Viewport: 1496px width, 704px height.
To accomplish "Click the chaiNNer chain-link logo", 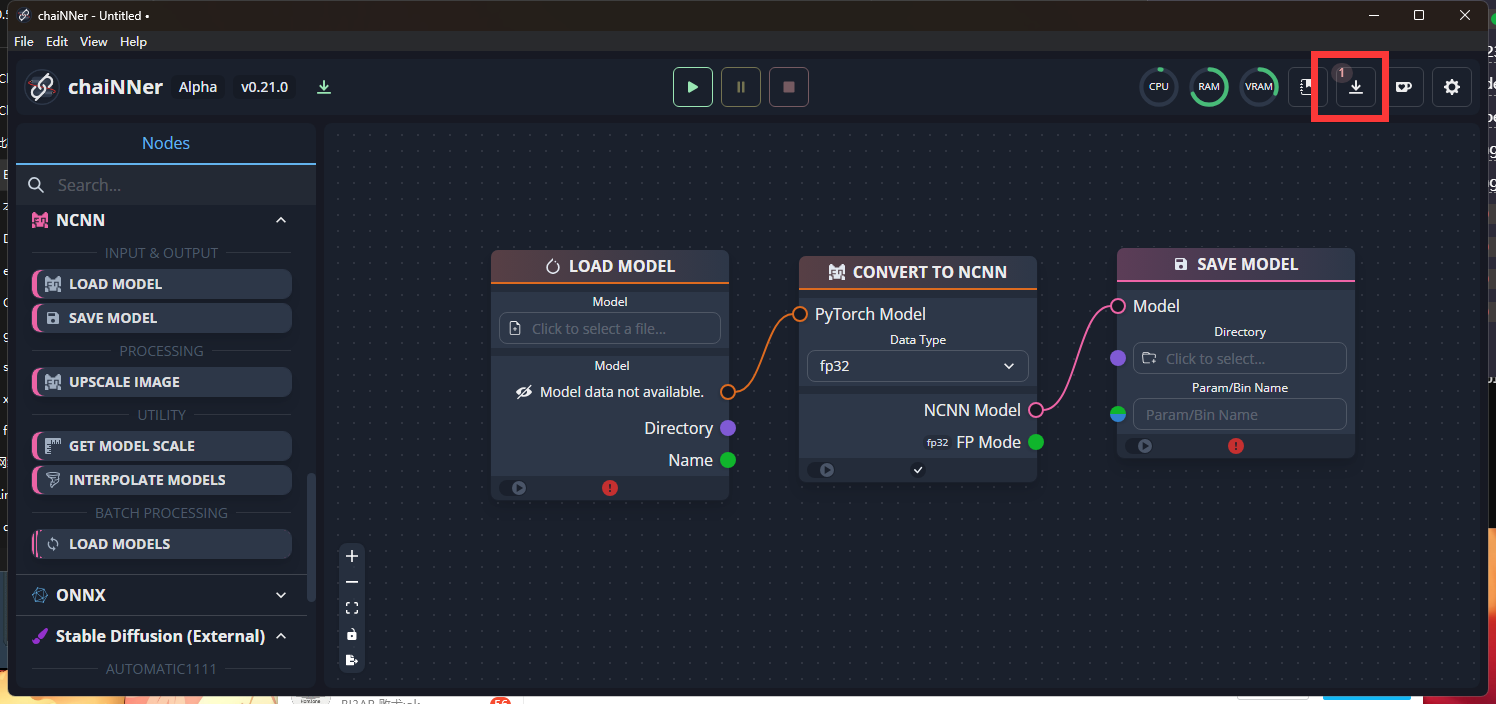I will [x=42, y=87].
